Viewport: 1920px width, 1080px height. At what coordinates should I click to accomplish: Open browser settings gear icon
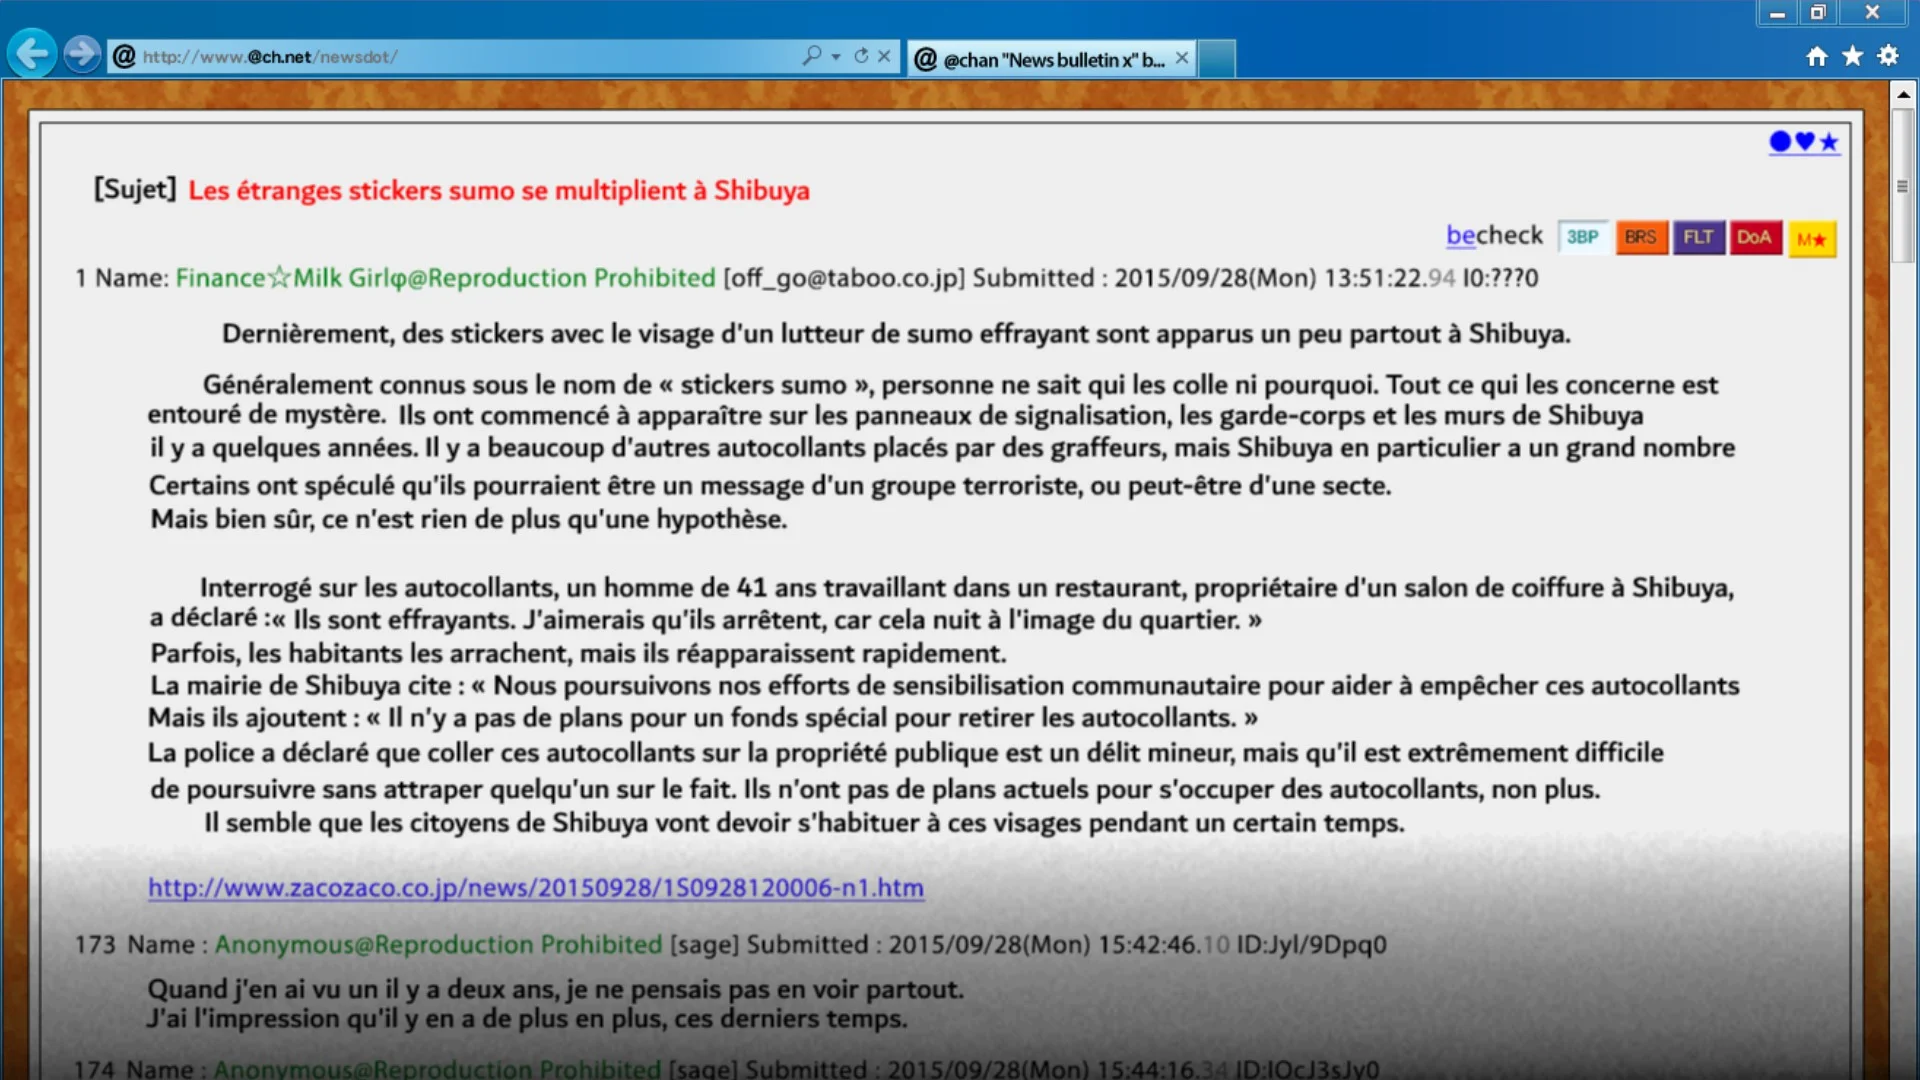pos(1888,56)
